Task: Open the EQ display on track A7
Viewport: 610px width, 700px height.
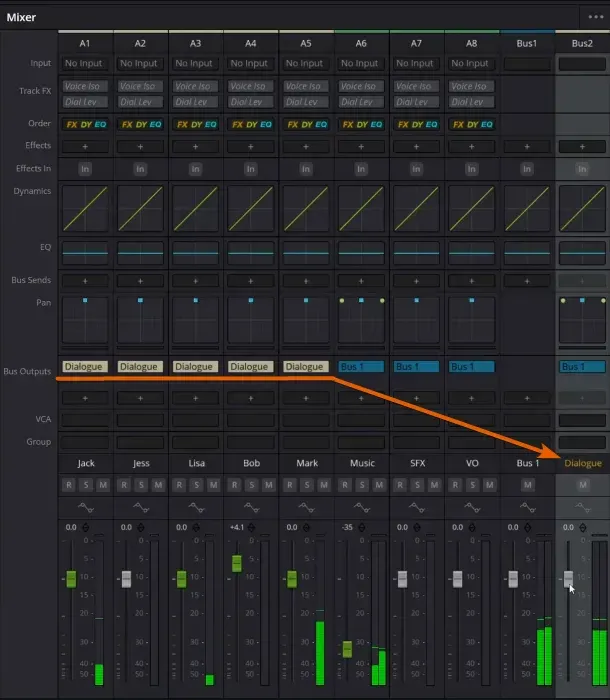Action: [x=416, y=253]
